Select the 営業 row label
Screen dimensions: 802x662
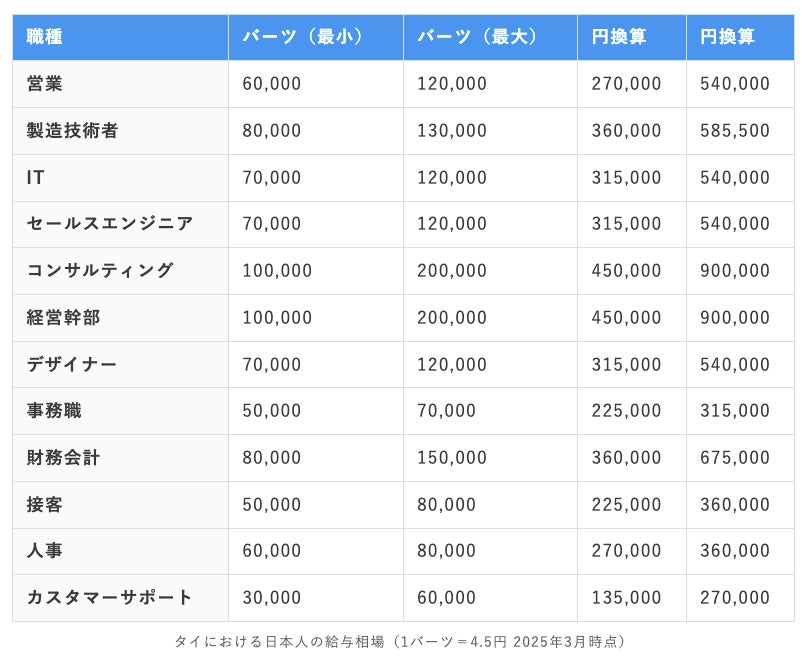tap(45, 84)
